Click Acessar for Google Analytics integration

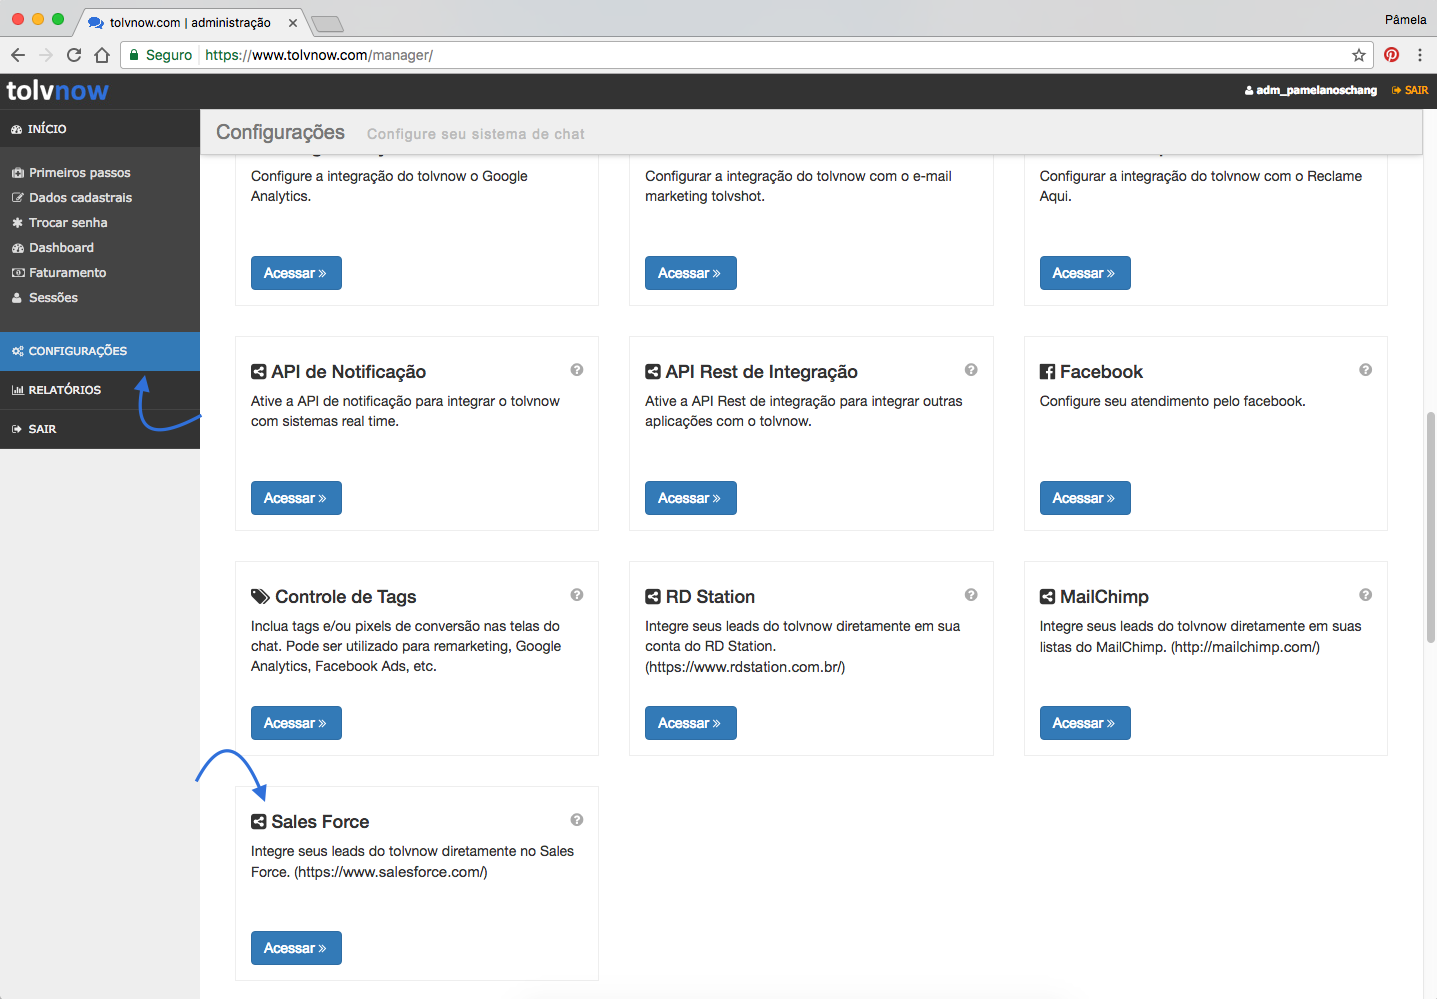[296, 273]
